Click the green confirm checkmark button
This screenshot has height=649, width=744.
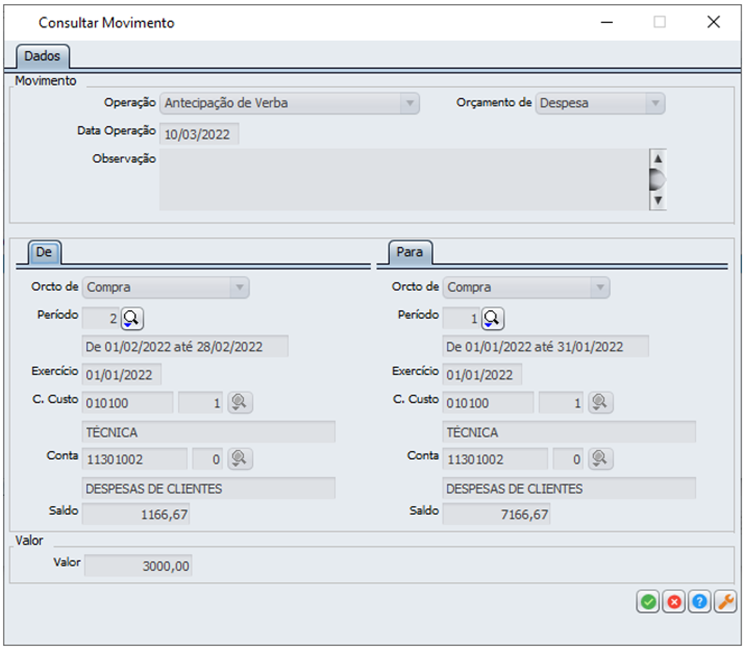point(648,601)
